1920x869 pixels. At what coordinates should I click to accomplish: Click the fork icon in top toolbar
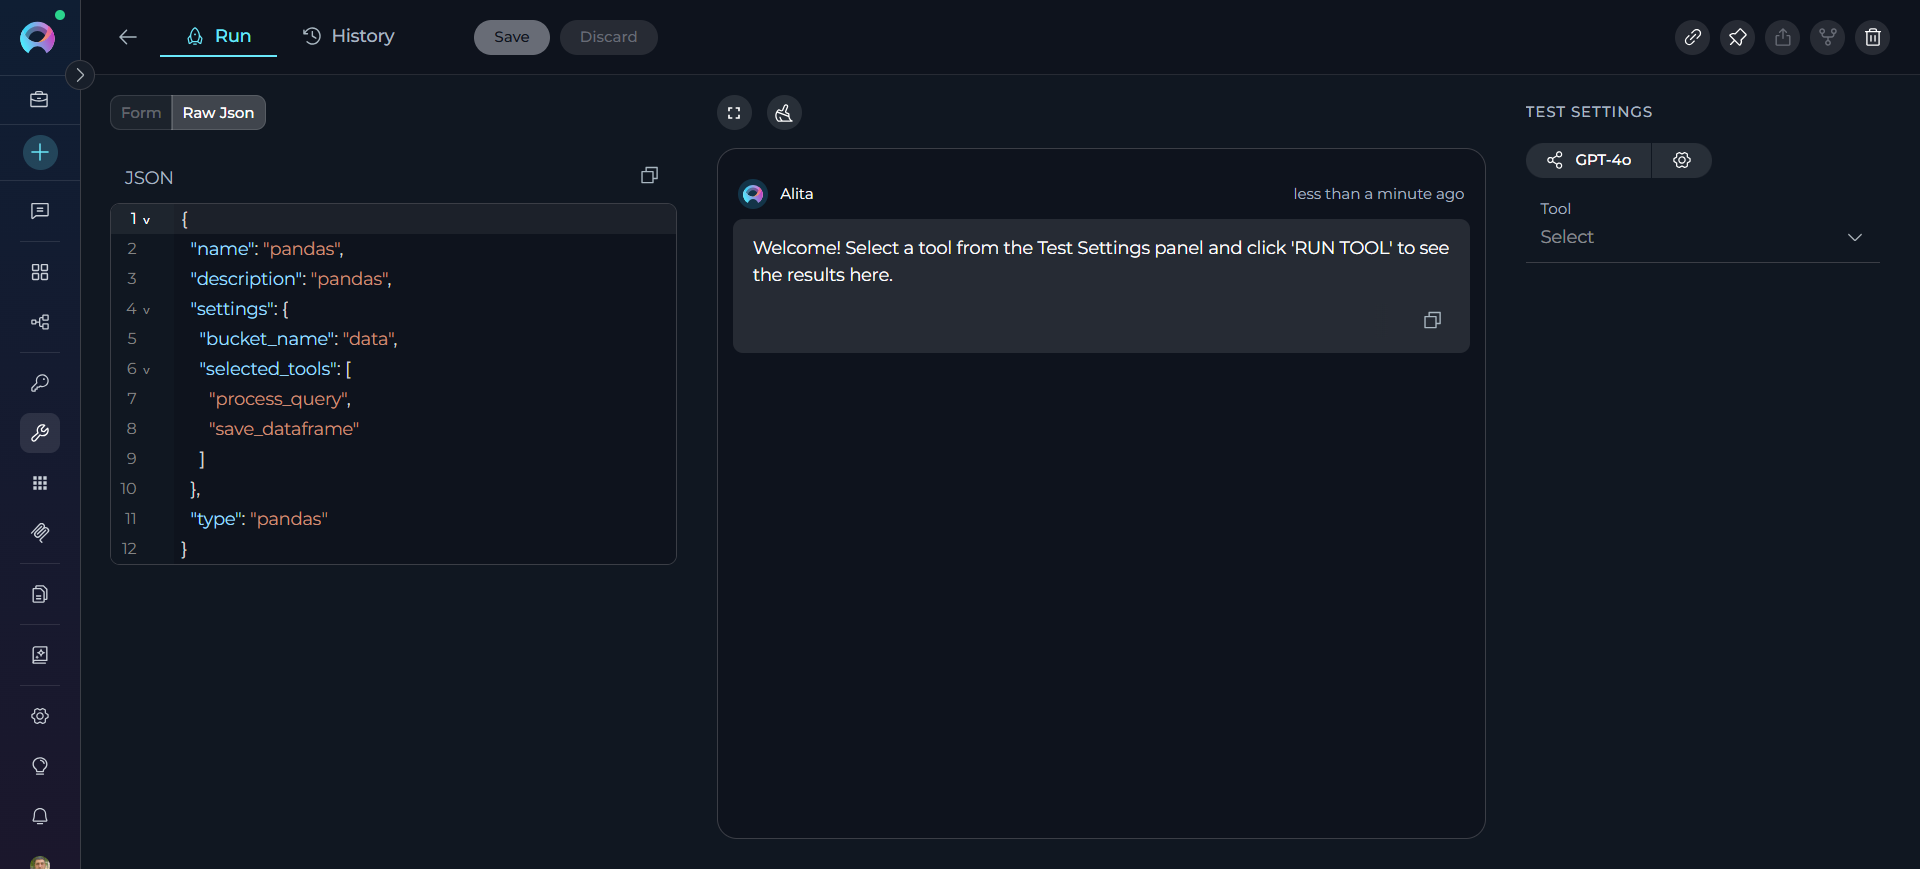1827,37
